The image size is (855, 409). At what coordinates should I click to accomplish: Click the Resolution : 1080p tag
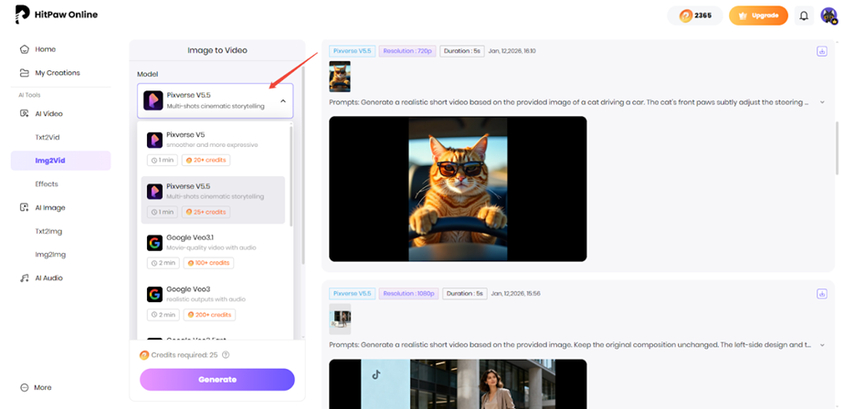409,294
